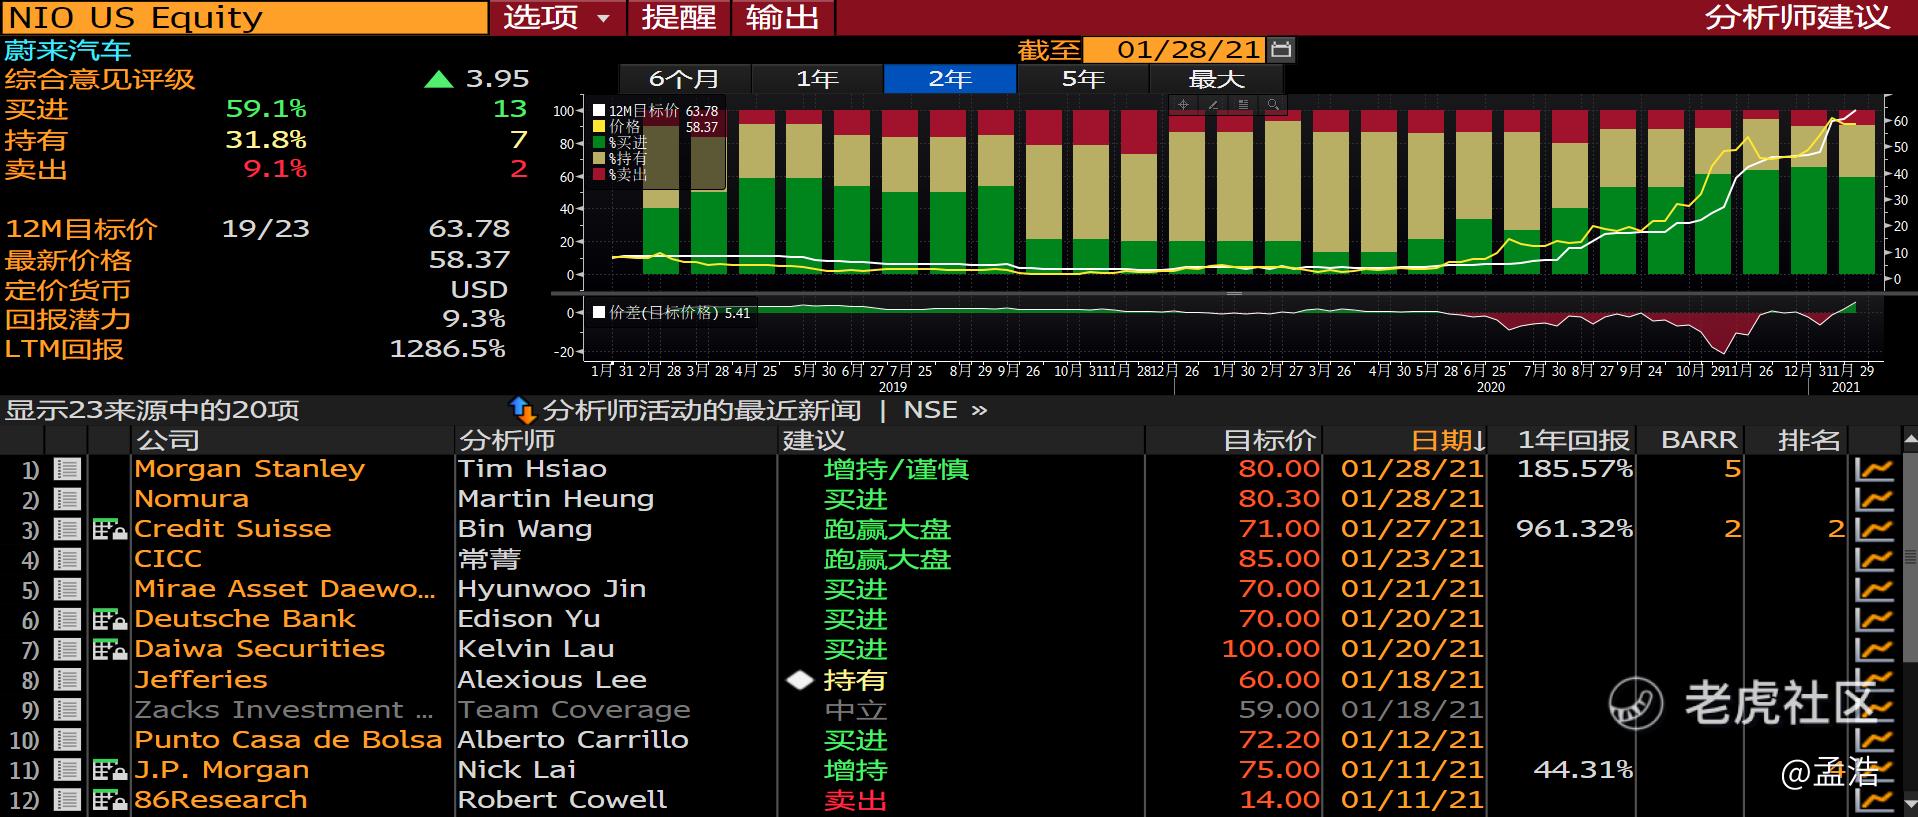1918x817 pixels.
Task: Toggle the 12M目标价 series in the chart legend
Action: coord(599,111)
